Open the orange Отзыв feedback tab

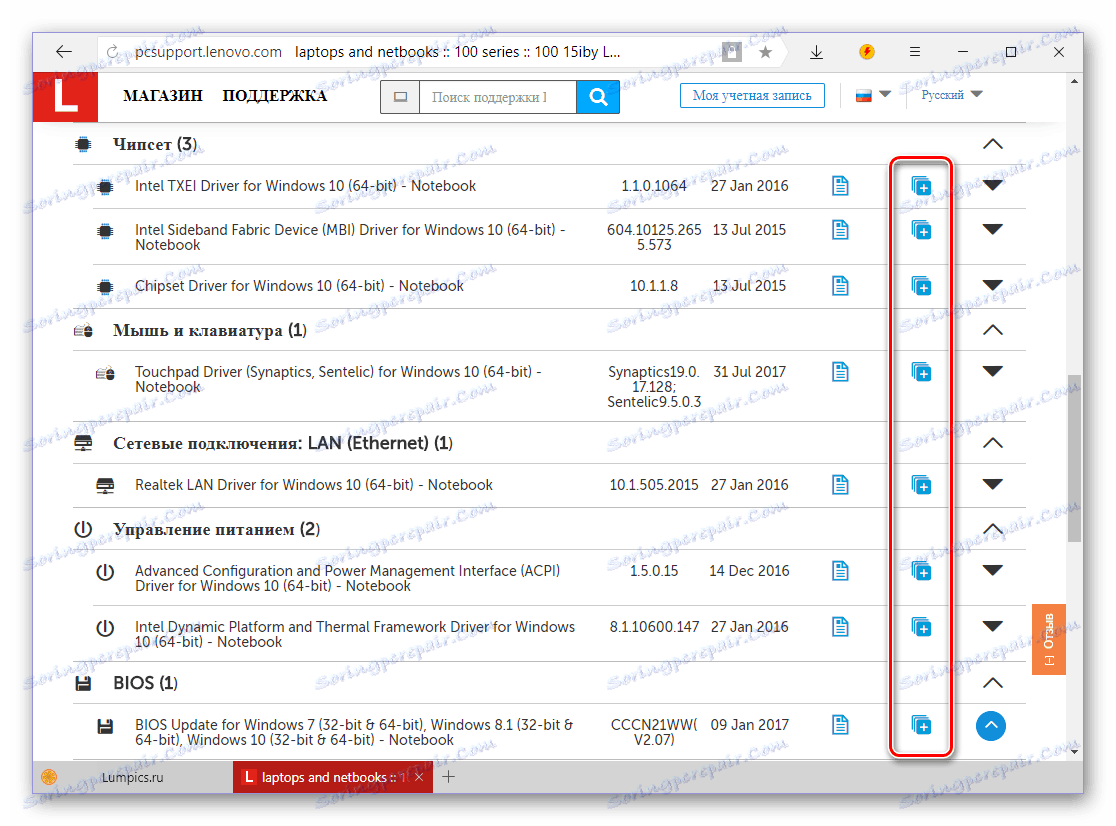(x=1048, y=640)
